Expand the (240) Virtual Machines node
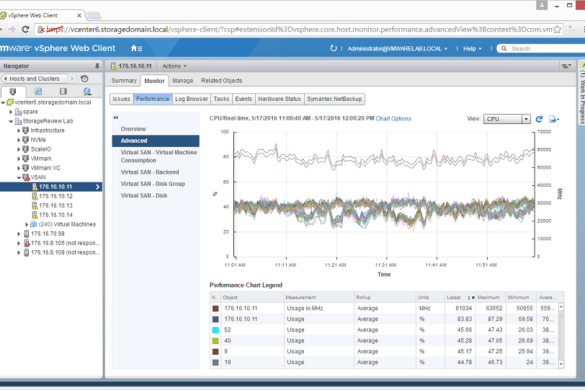The image size is (585, 390). tap(26, 224)
